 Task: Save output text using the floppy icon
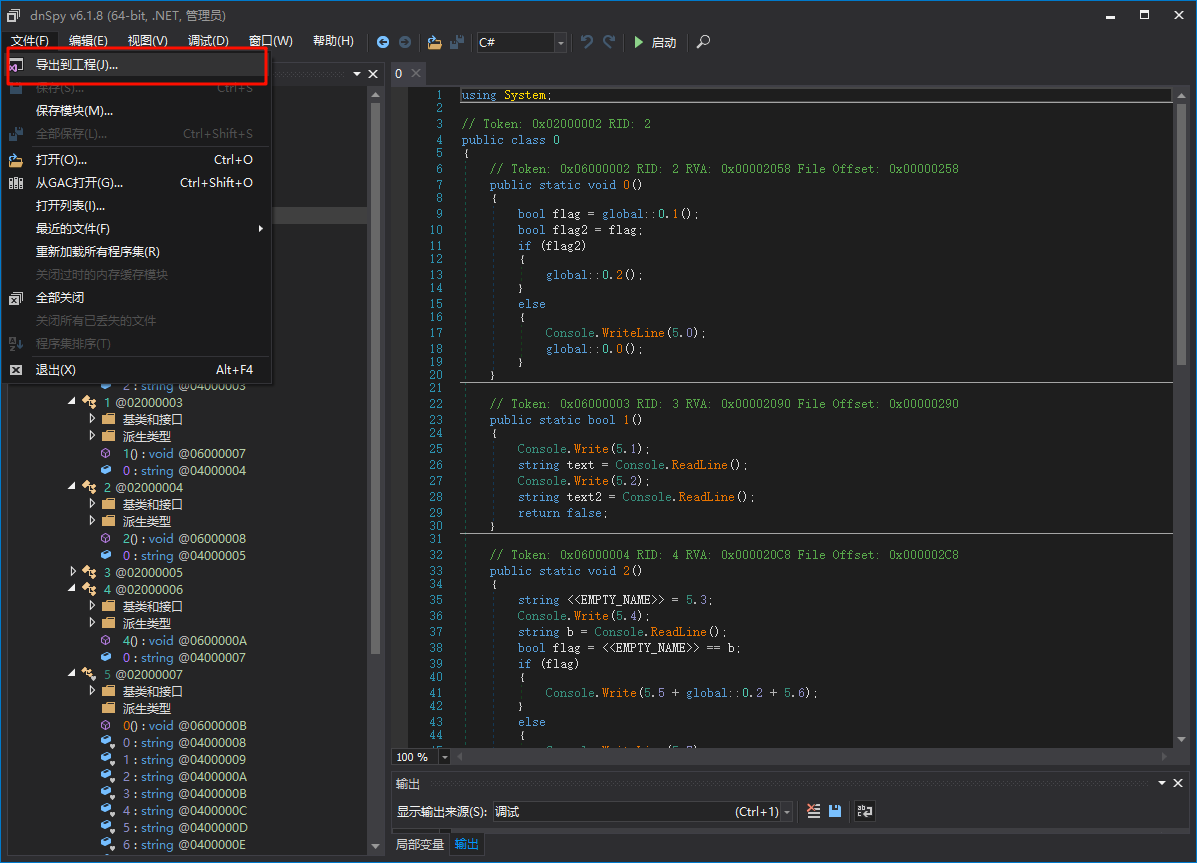836,811
